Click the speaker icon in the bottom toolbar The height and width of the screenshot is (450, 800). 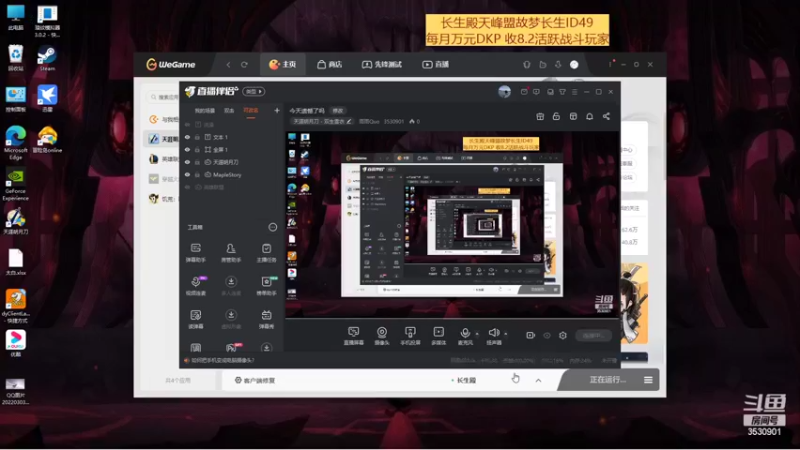493,333
